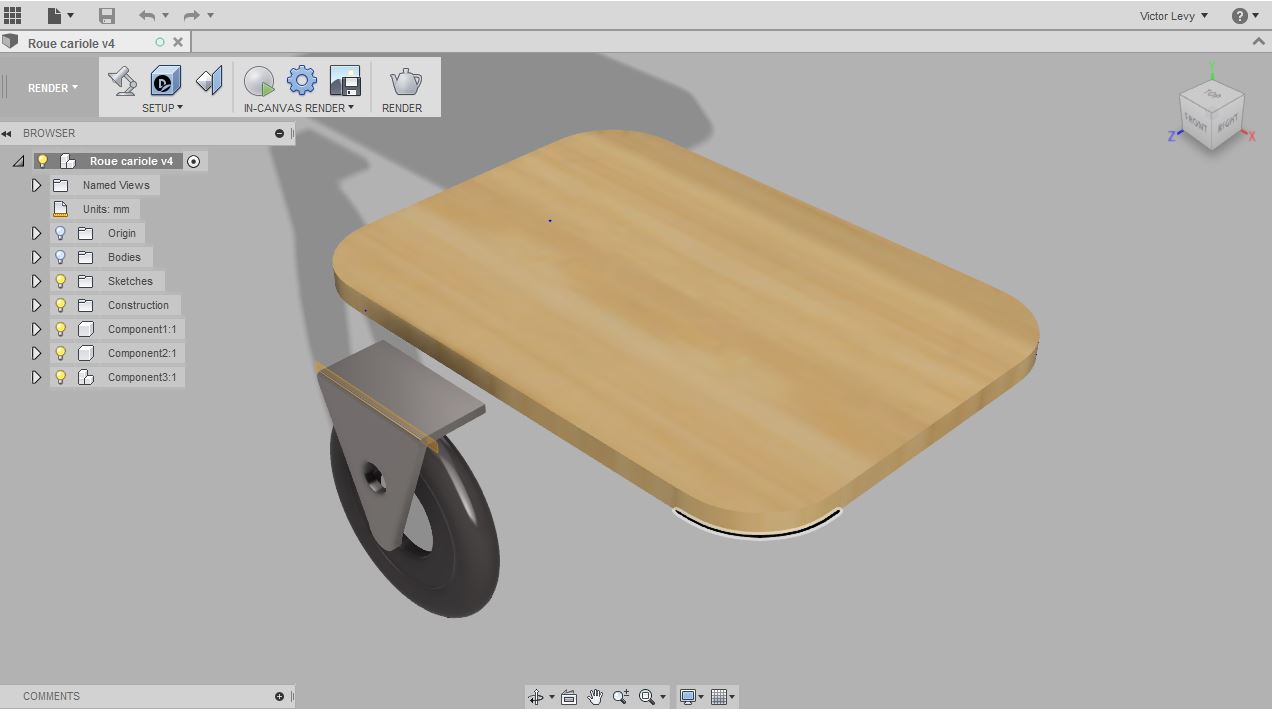This screenshot has width=1272, height=709.
Task: Expand the Bodies folder
Action: point(36,257)
